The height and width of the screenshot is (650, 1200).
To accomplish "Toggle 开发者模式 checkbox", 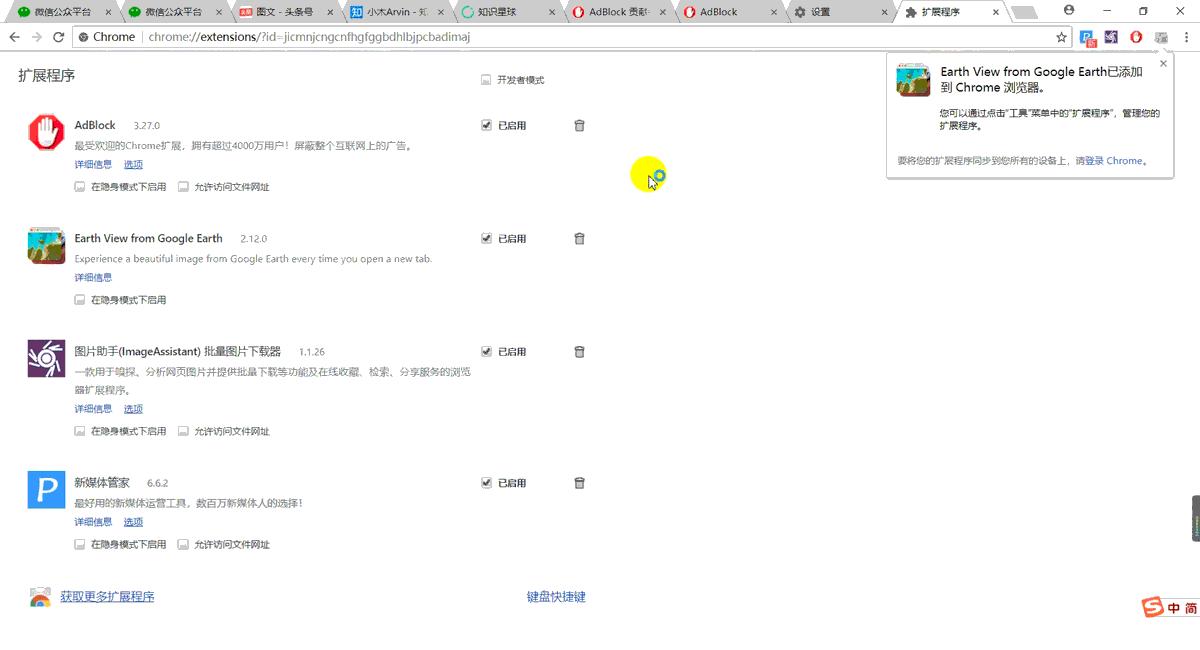I will 486,80.
